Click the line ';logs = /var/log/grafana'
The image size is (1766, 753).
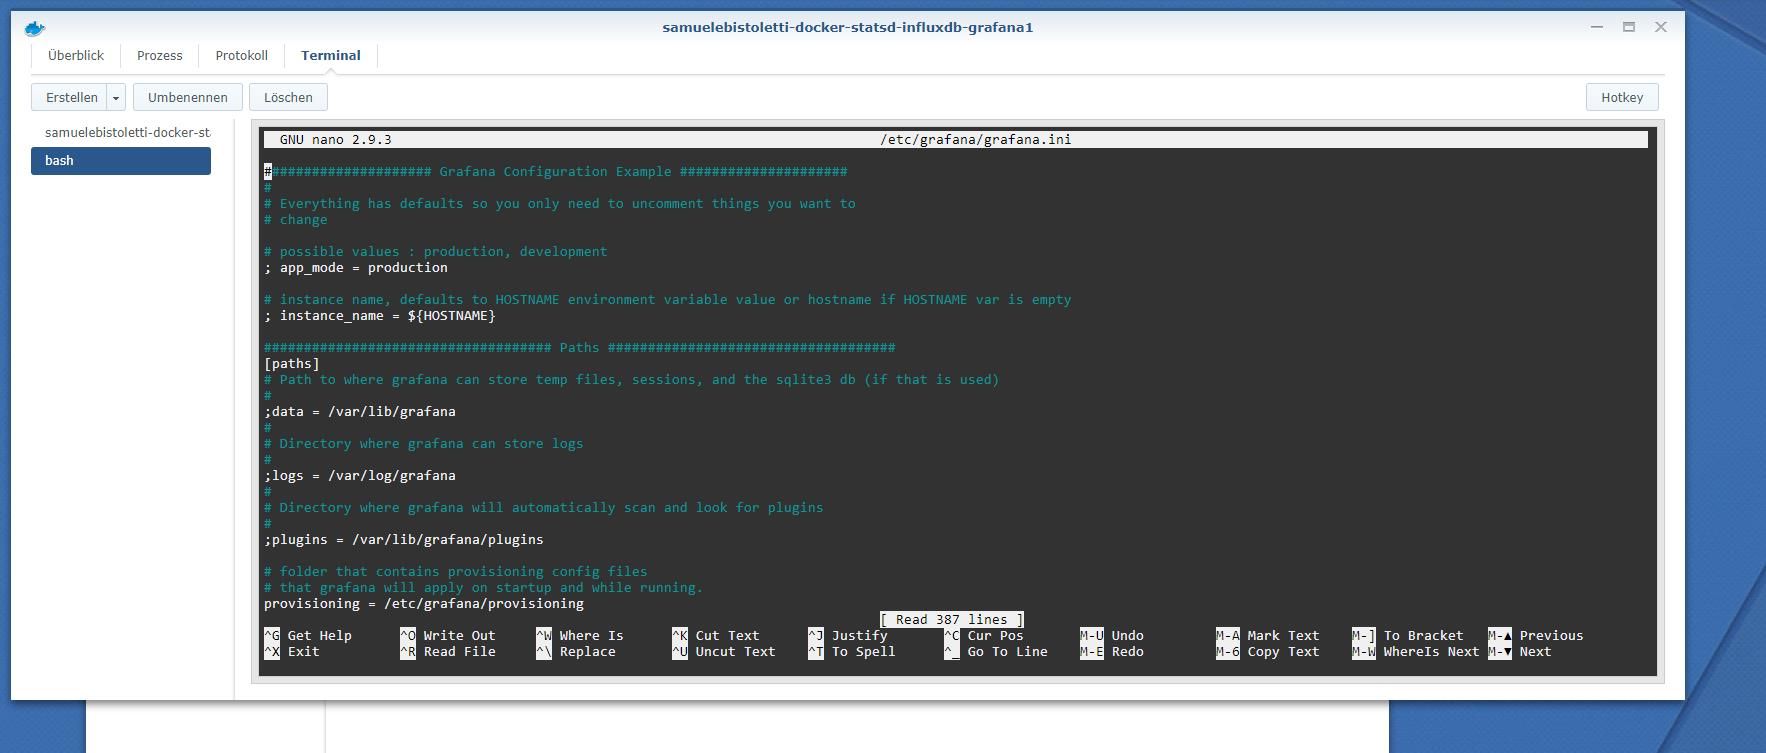click(x=360, y=476)
